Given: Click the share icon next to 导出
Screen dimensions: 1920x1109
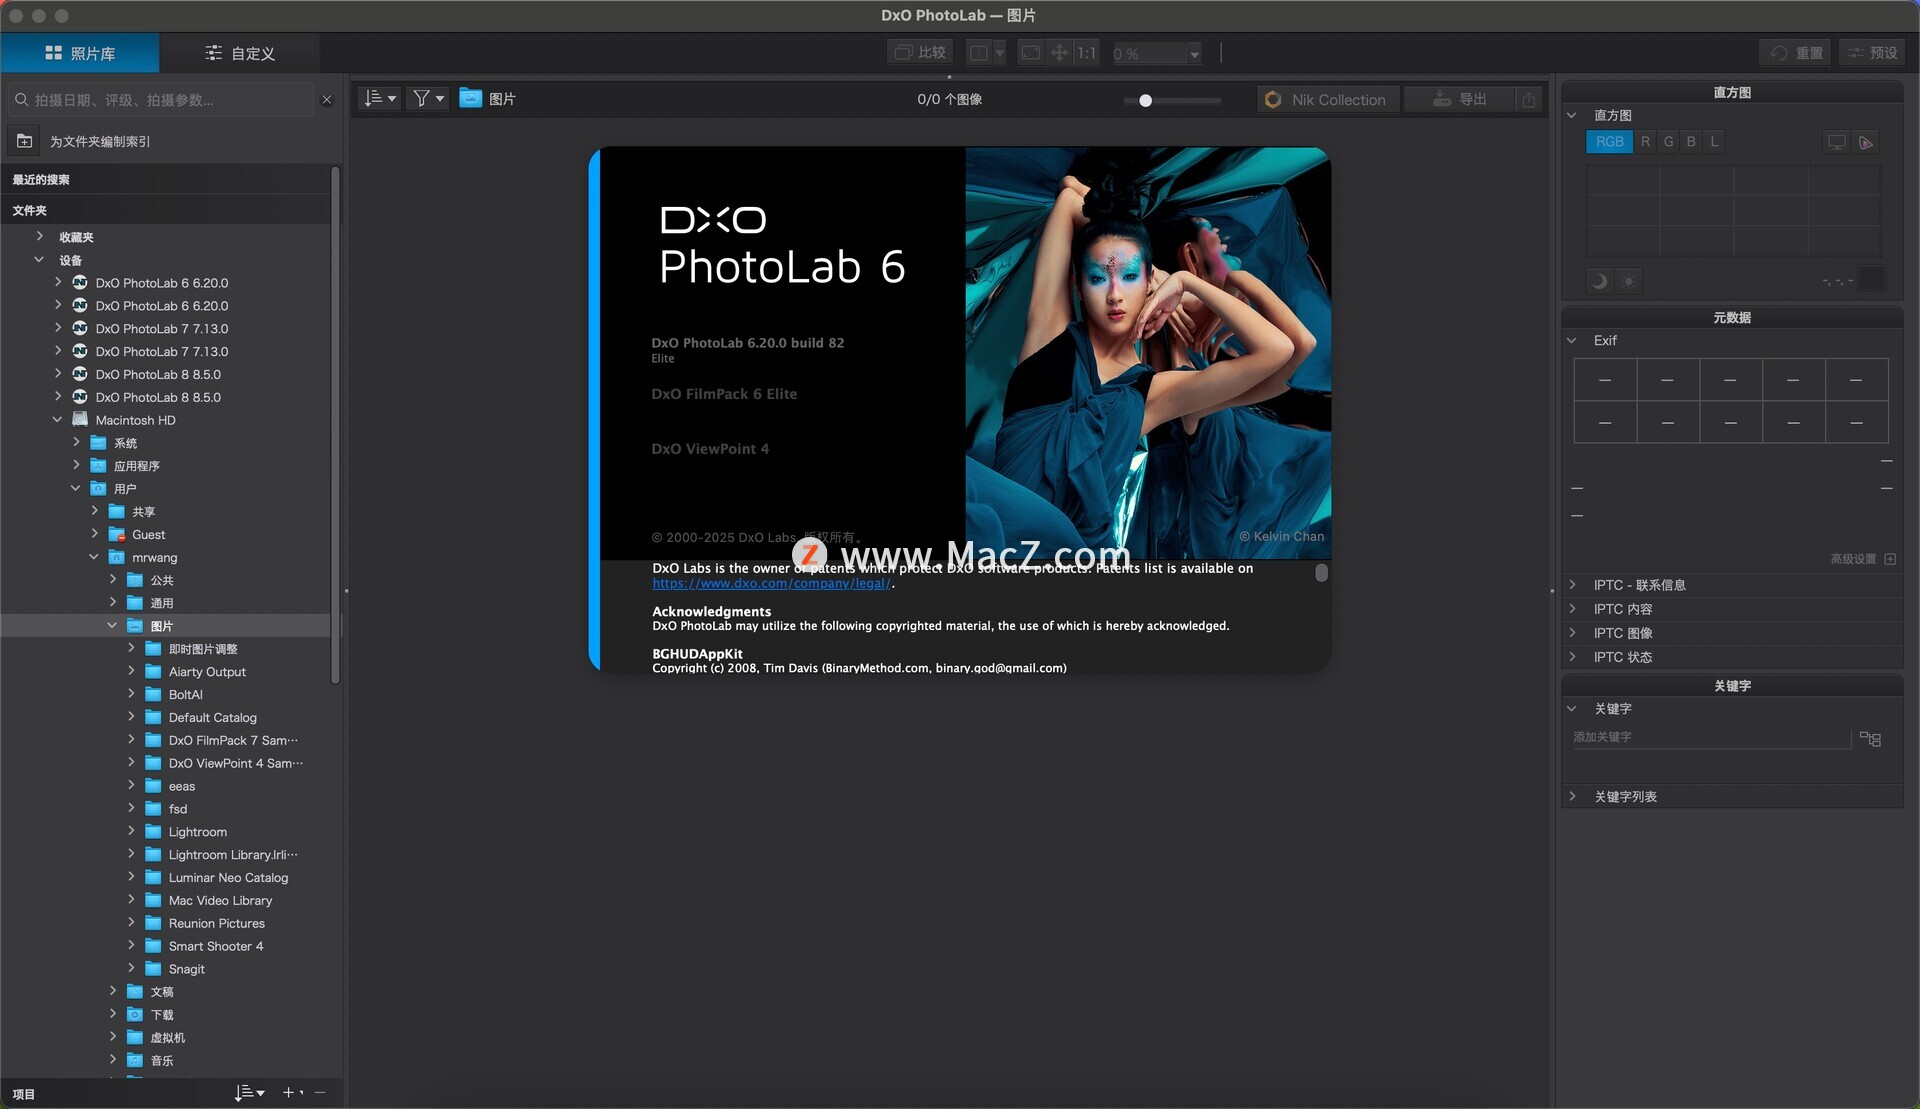Looking at the screenshot, I should tap(1528, 99).
